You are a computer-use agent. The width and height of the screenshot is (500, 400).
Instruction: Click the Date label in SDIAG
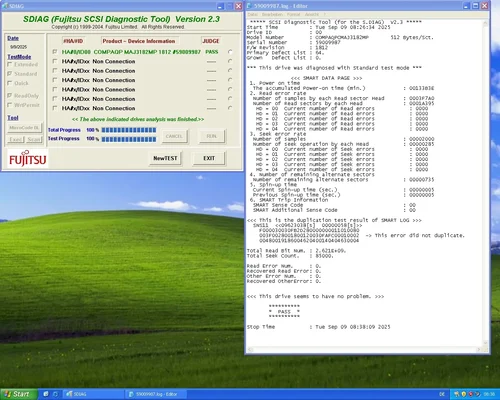point(13,38)
